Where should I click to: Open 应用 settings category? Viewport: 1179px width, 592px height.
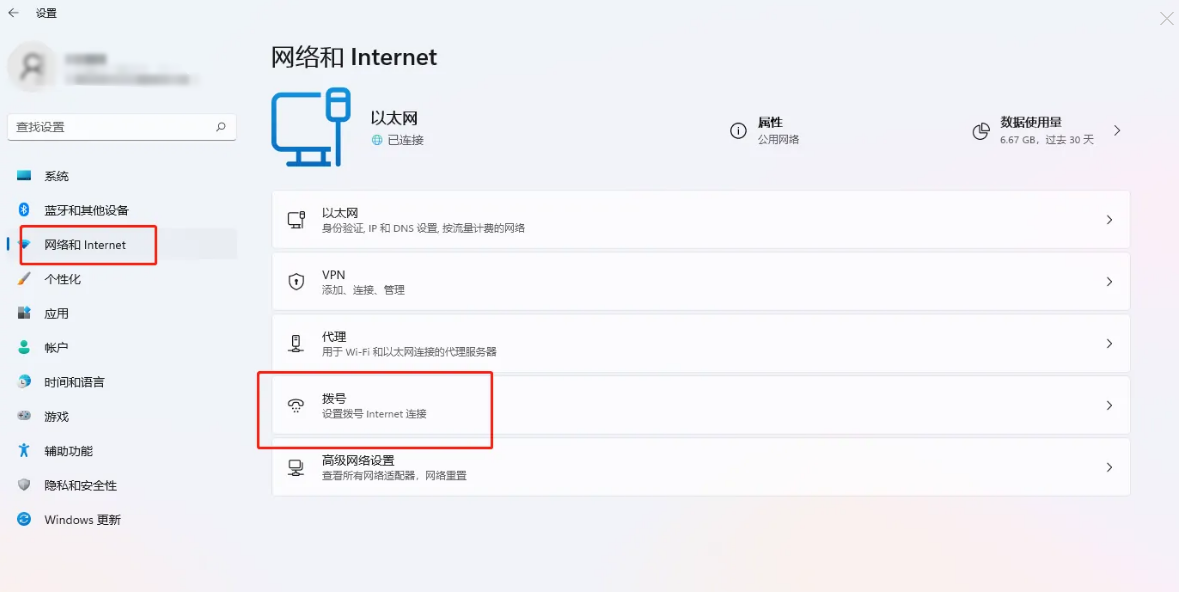point(122,313)
